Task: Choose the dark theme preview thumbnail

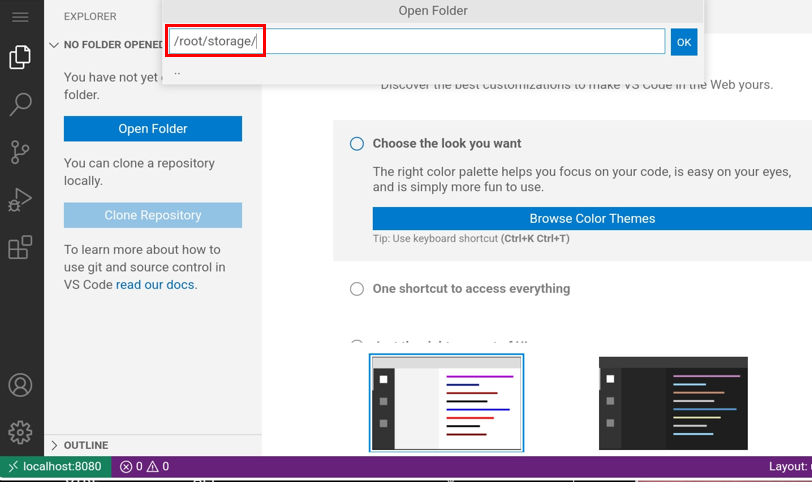Action: point(673,403)
